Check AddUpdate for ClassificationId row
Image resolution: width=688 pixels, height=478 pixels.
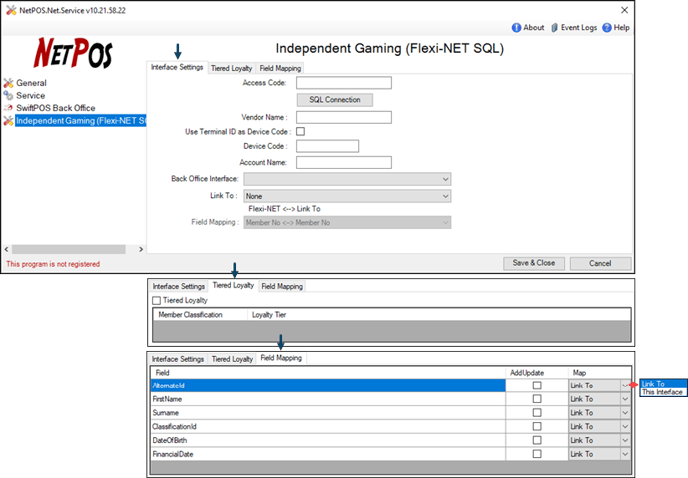click(537, 426)
